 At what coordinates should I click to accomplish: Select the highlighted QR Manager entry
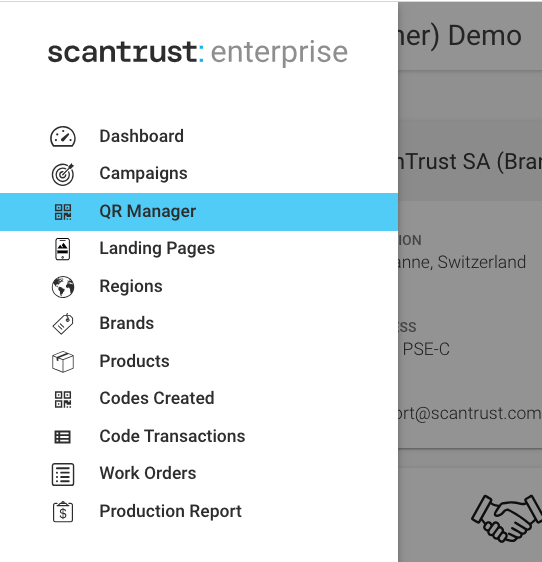[199, 212]
